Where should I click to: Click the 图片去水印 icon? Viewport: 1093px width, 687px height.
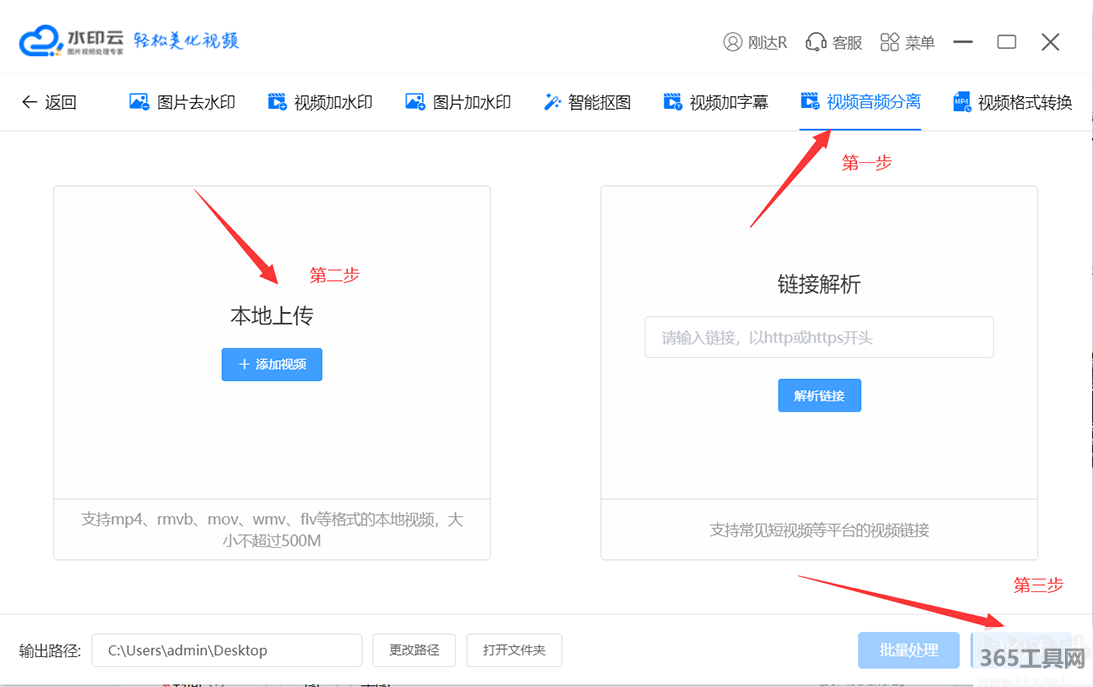coord(139,102)
